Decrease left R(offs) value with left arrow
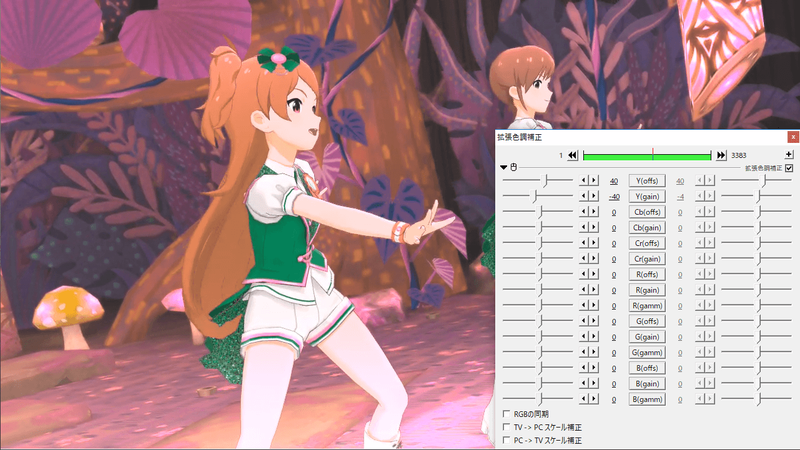 584,274
